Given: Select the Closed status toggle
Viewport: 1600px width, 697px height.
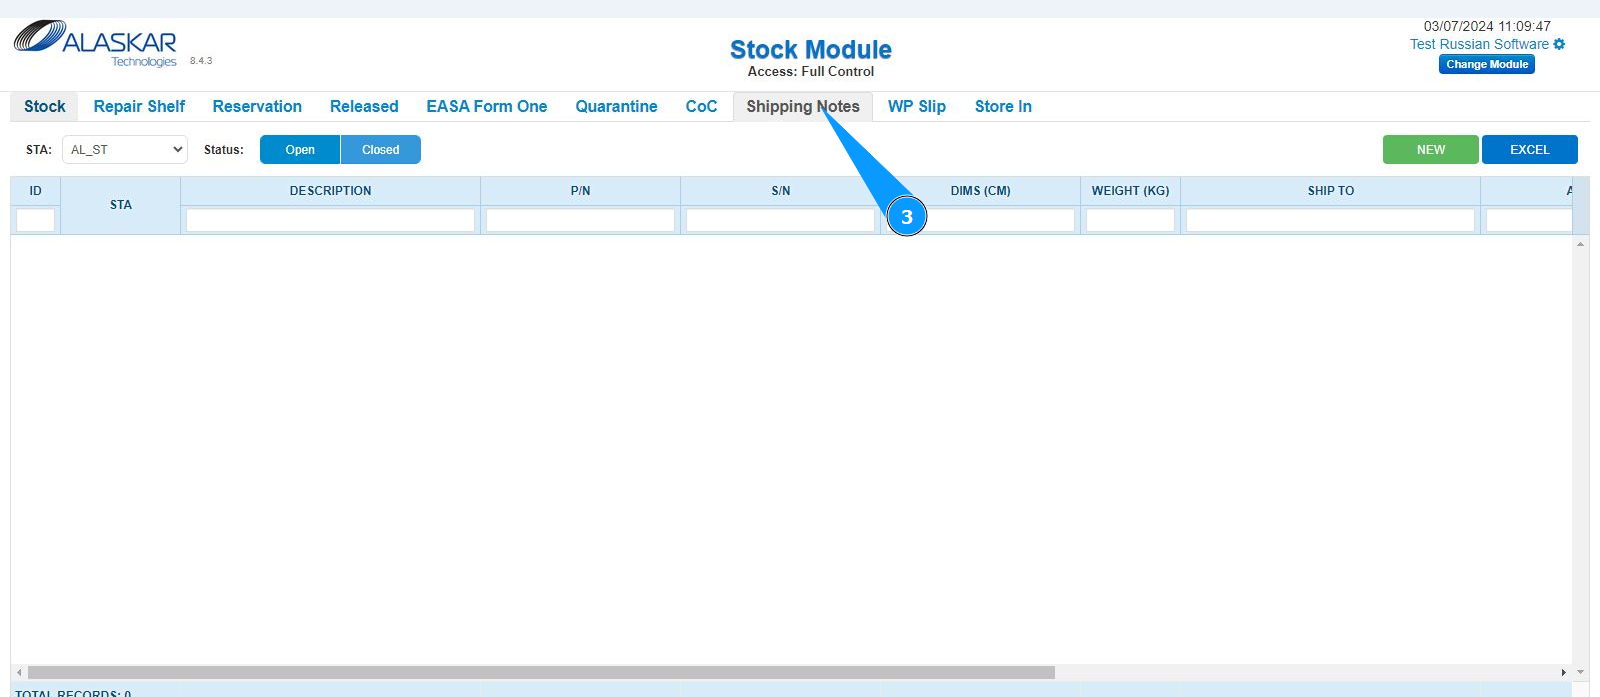Looking at the screenshot, I should tap(380, 150).
